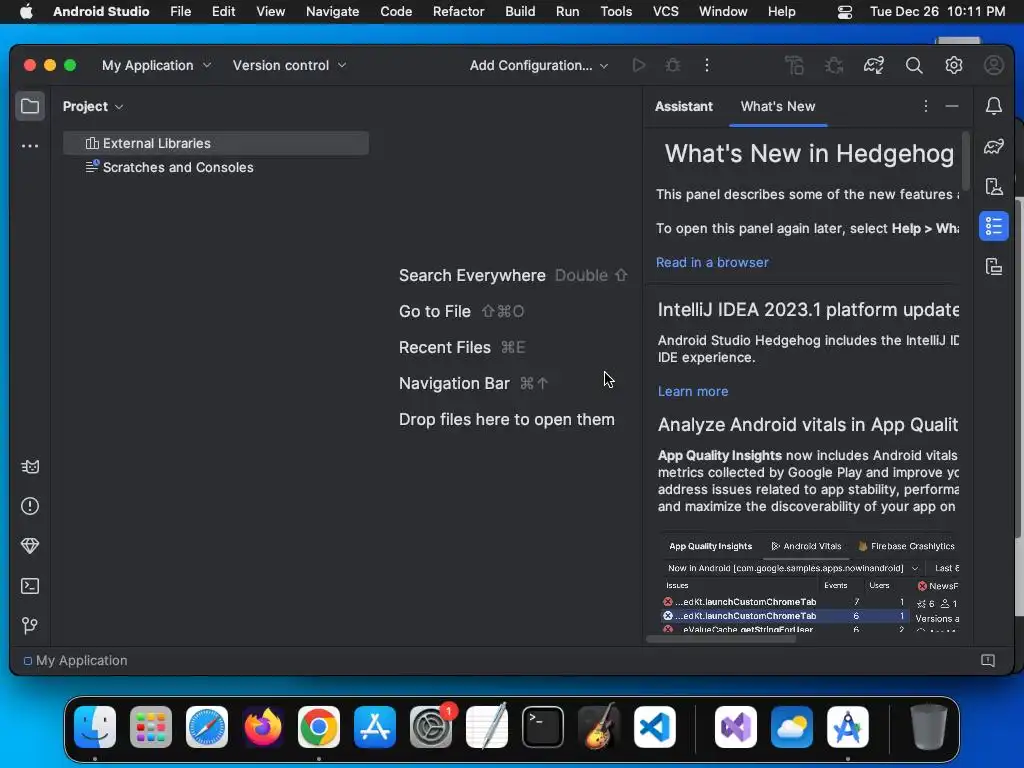
Task: Open Device Explorer icon on right sidebar
Action: pyautogui.click(x=994, y=266)
